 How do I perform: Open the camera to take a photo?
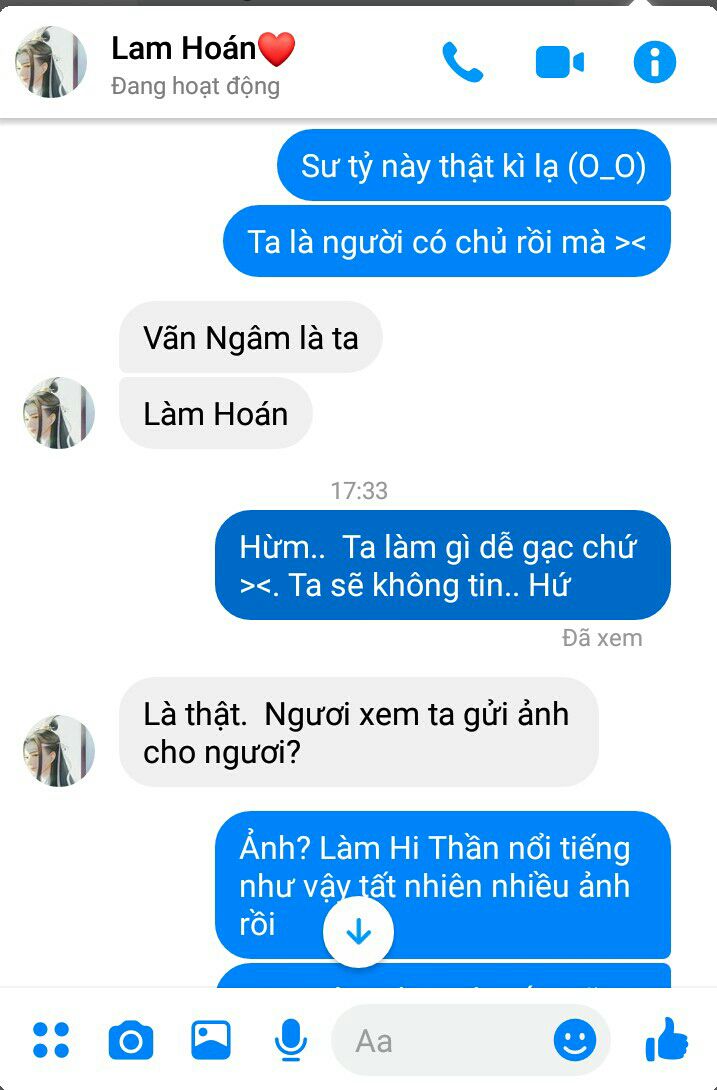point(131,1041)
